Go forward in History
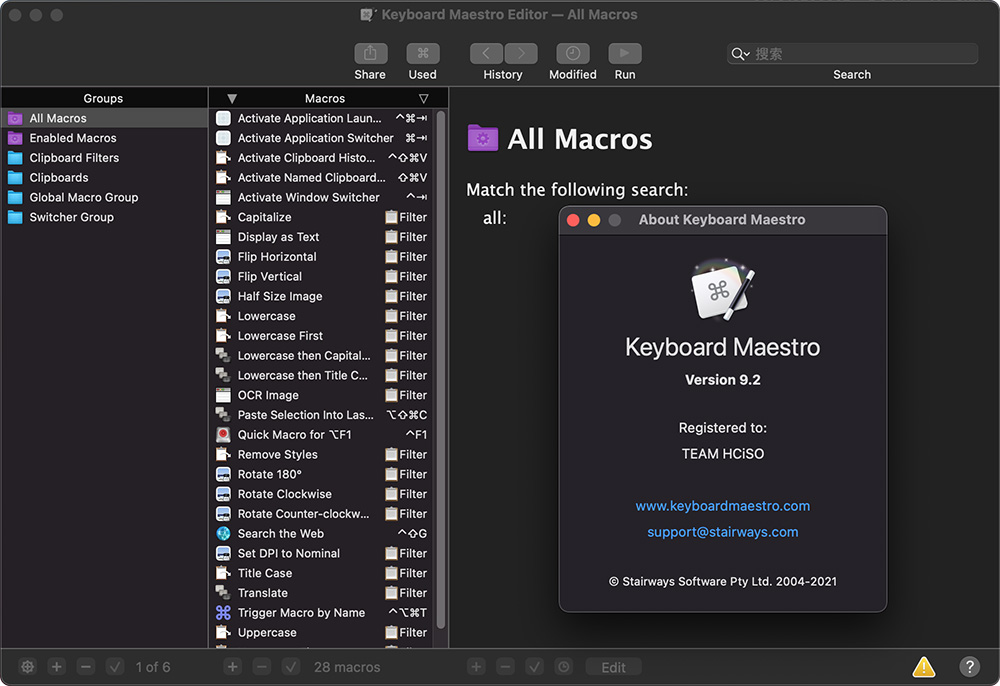Image resolution: width=1000 pixels, height=686 pixels. (x=521, y=54)
